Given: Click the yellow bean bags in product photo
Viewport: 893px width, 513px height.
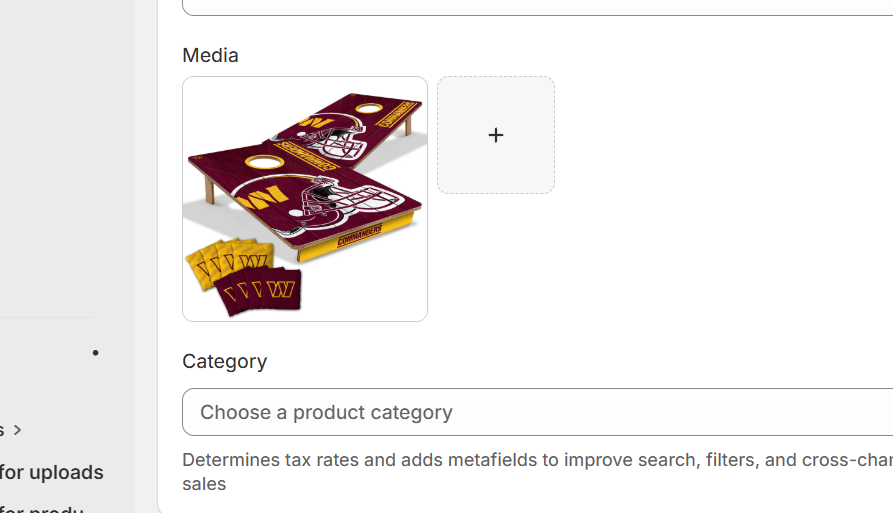Looking at the screenshot, I should click(x=228, y=261).
